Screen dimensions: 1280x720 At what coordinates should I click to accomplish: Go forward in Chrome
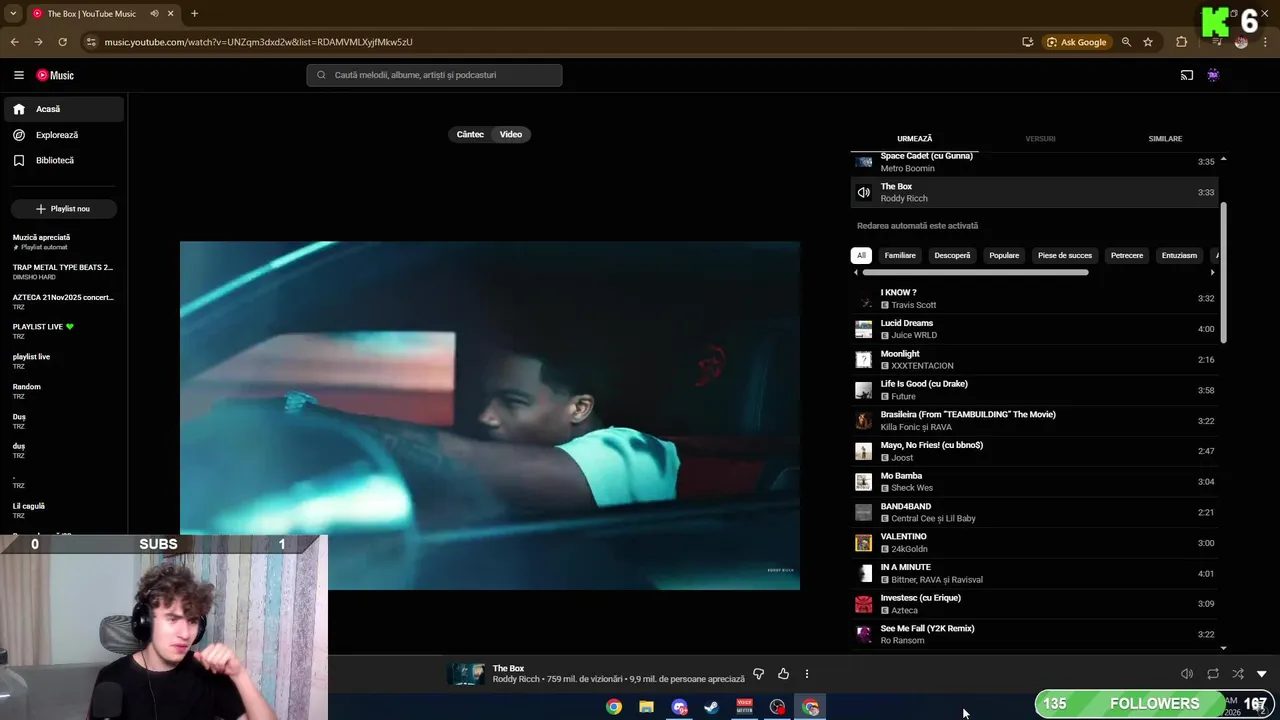click(x=38, y=42)
